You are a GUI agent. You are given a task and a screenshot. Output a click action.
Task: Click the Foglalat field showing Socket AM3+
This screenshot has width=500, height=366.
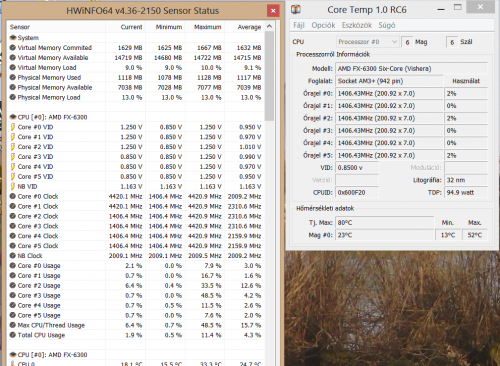[389, 81]
